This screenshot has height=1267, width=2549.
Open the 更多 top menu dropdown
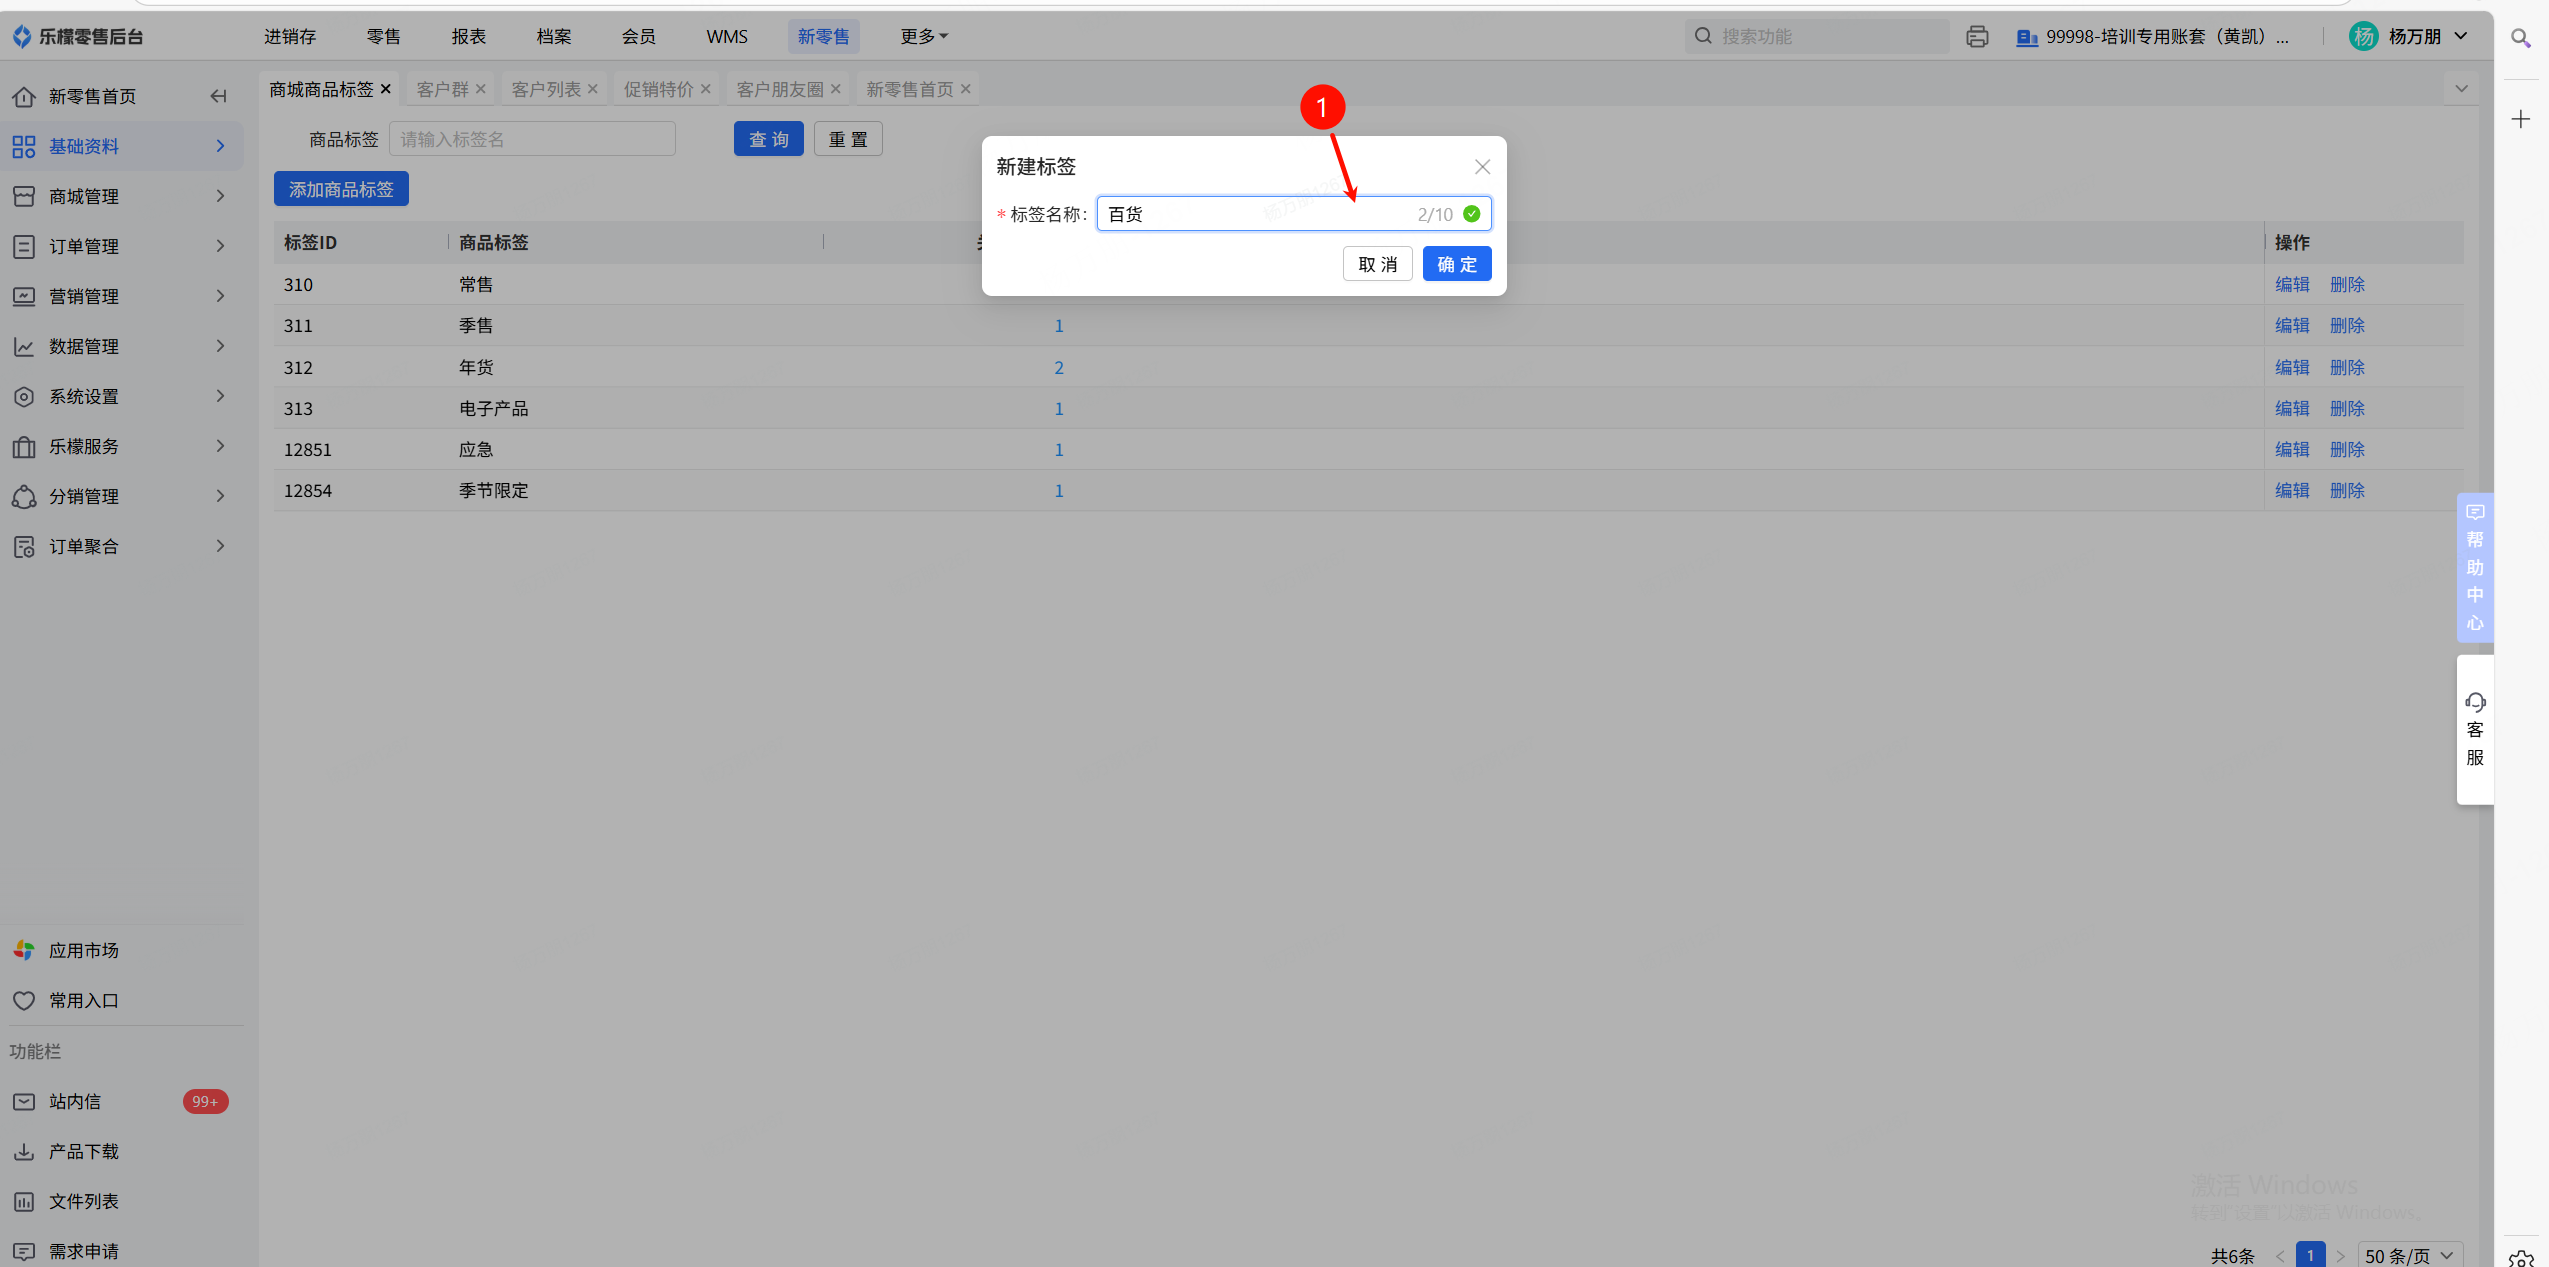tap(923, 37)
